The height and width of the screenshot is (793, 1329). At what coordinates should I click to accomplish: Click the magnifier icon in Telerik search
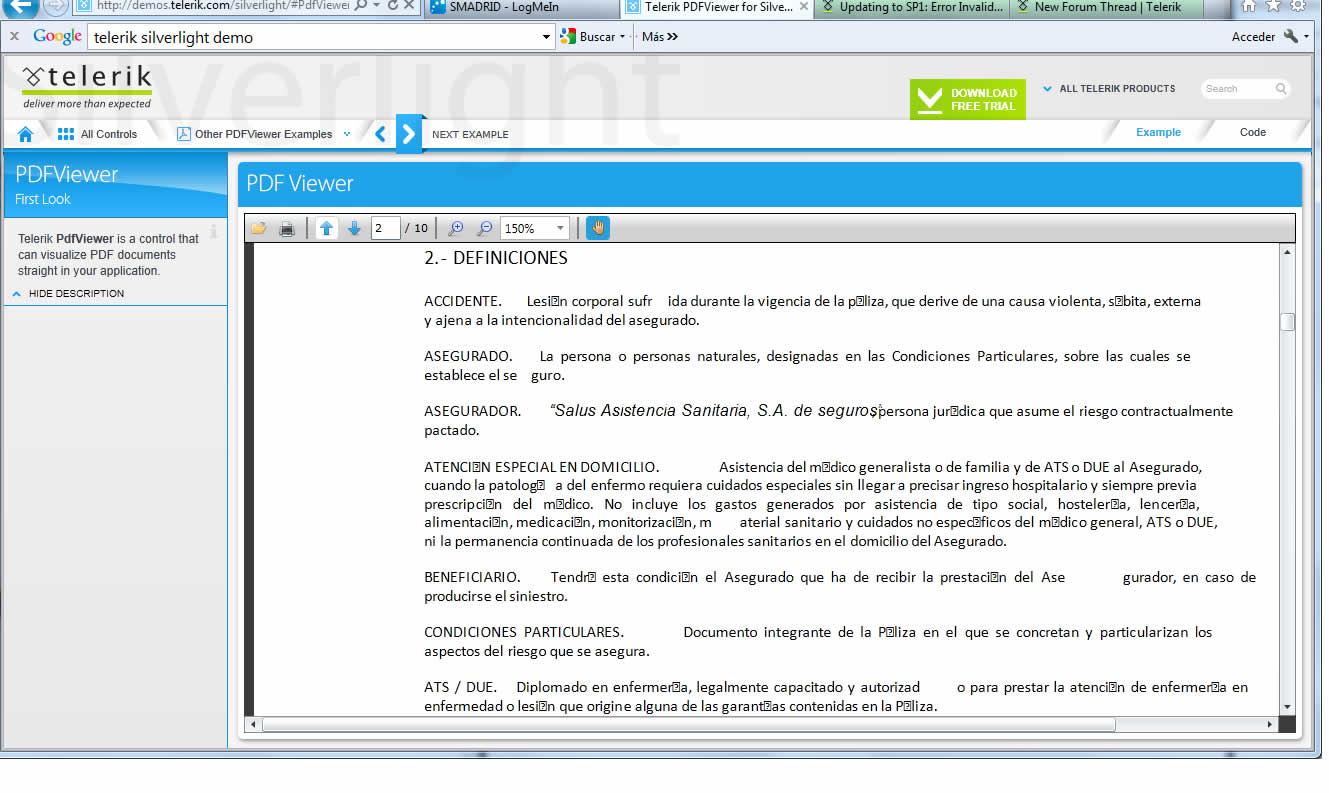point(1281,89)
